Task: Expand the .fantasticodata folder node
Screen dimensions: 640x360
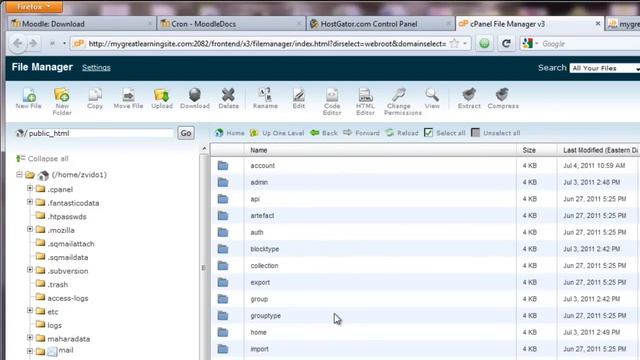Action: (30, 202)
